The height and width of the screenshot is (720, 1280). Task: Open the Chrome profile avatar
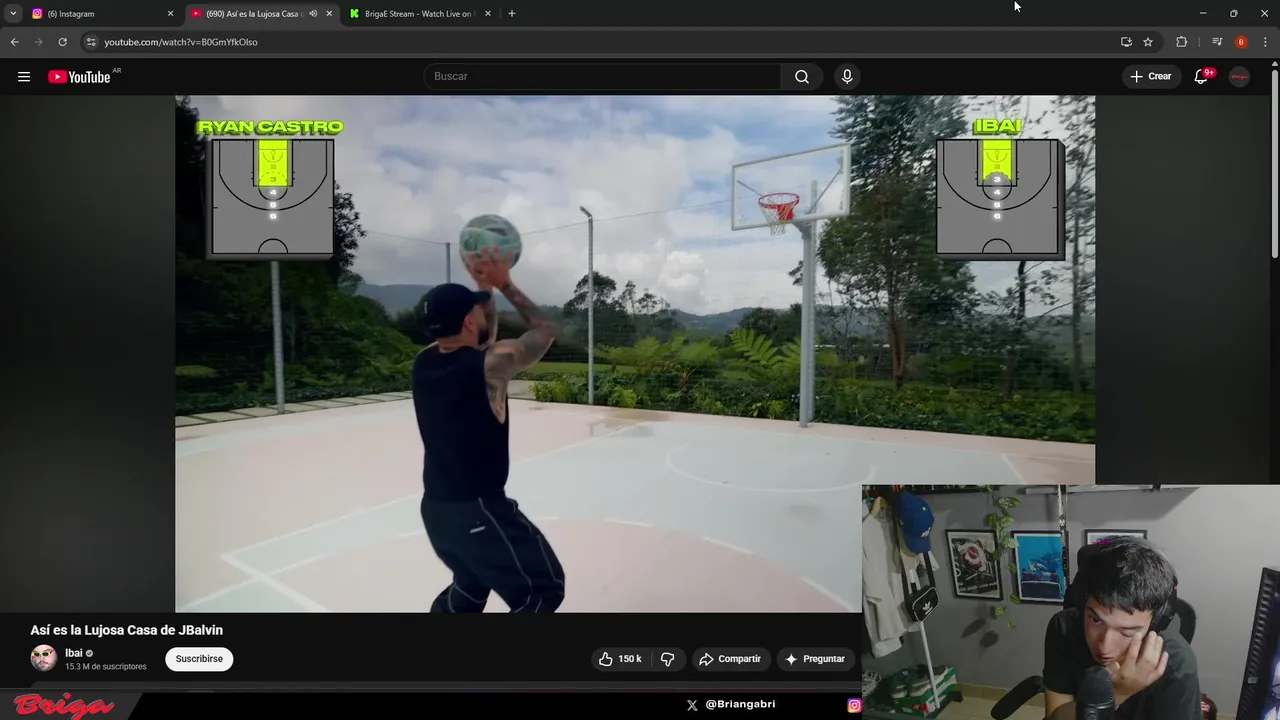tap(1241, 42)
